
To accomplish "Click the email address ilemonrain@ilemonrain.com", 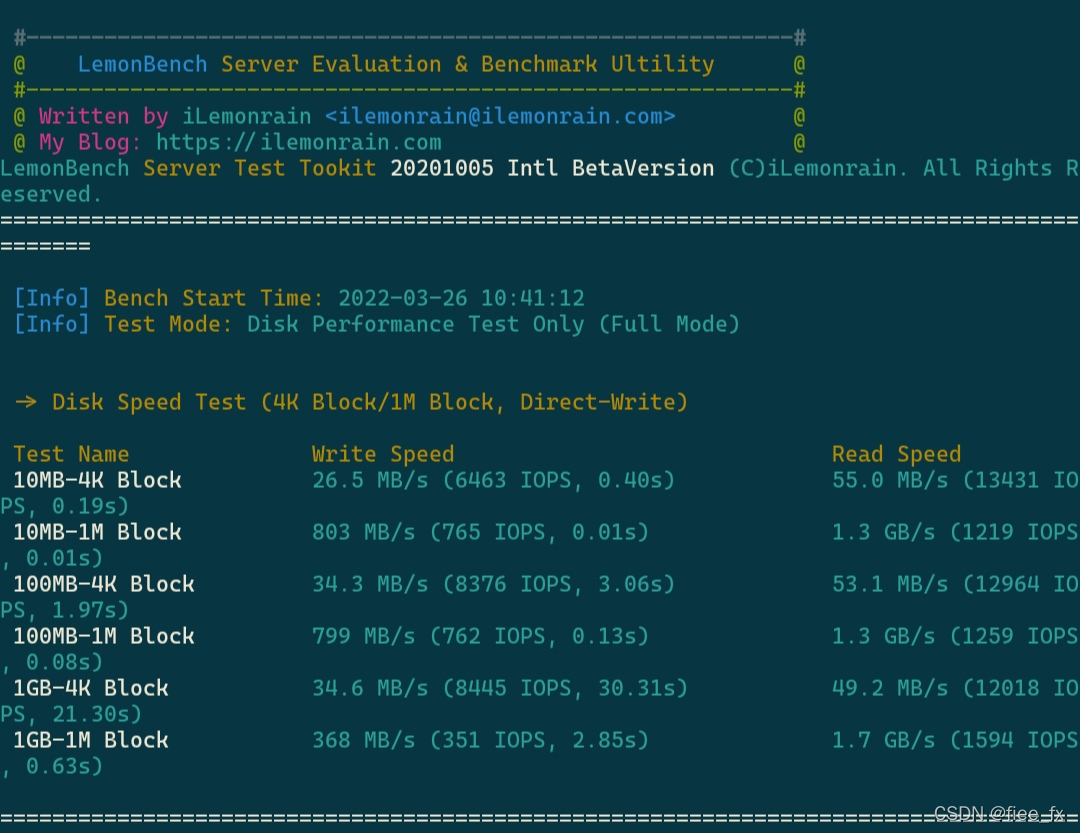I will (499, 116).
